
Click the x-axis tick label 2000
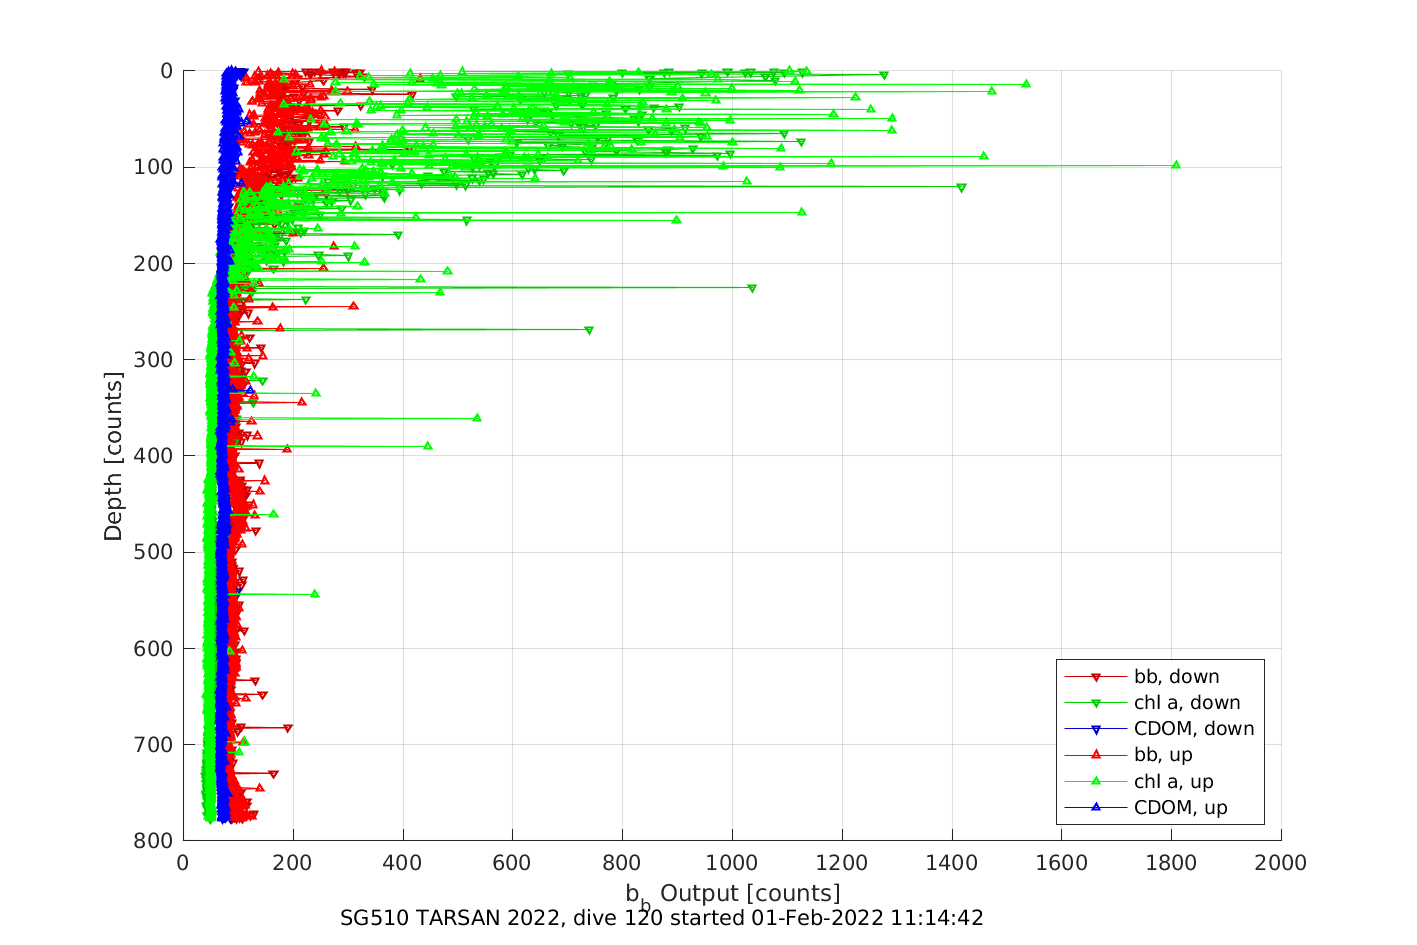tap(1281, 863)
